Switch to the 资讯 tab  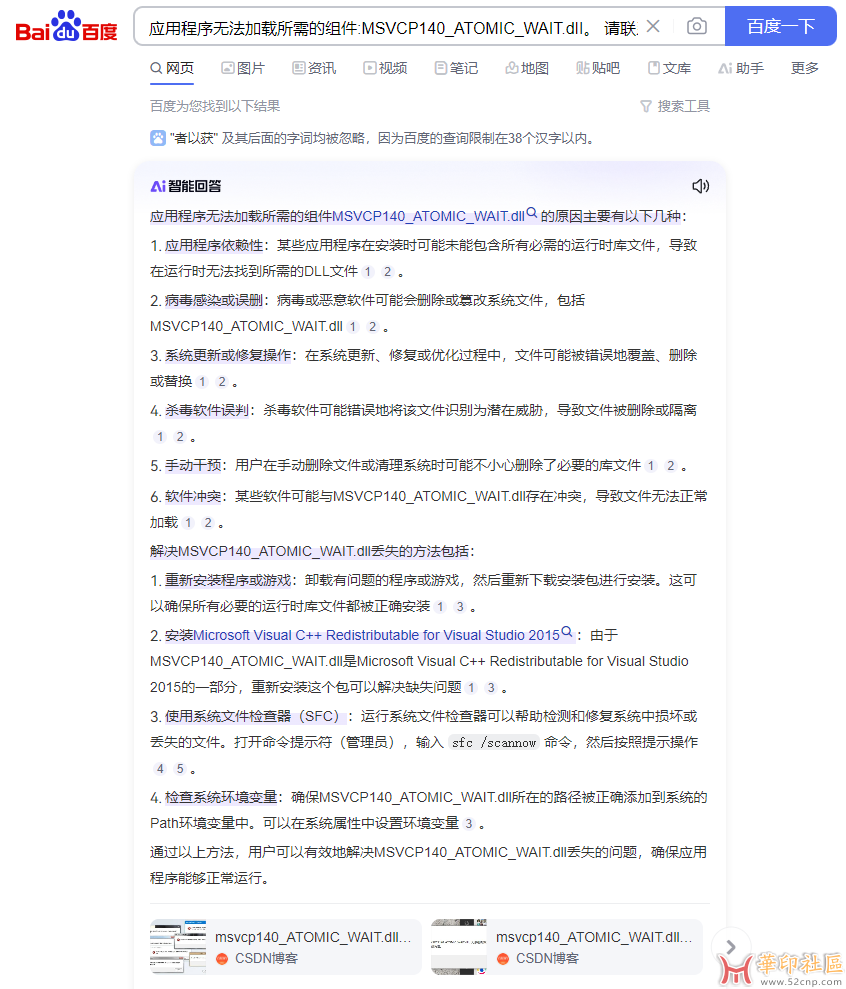click(314, 68)
